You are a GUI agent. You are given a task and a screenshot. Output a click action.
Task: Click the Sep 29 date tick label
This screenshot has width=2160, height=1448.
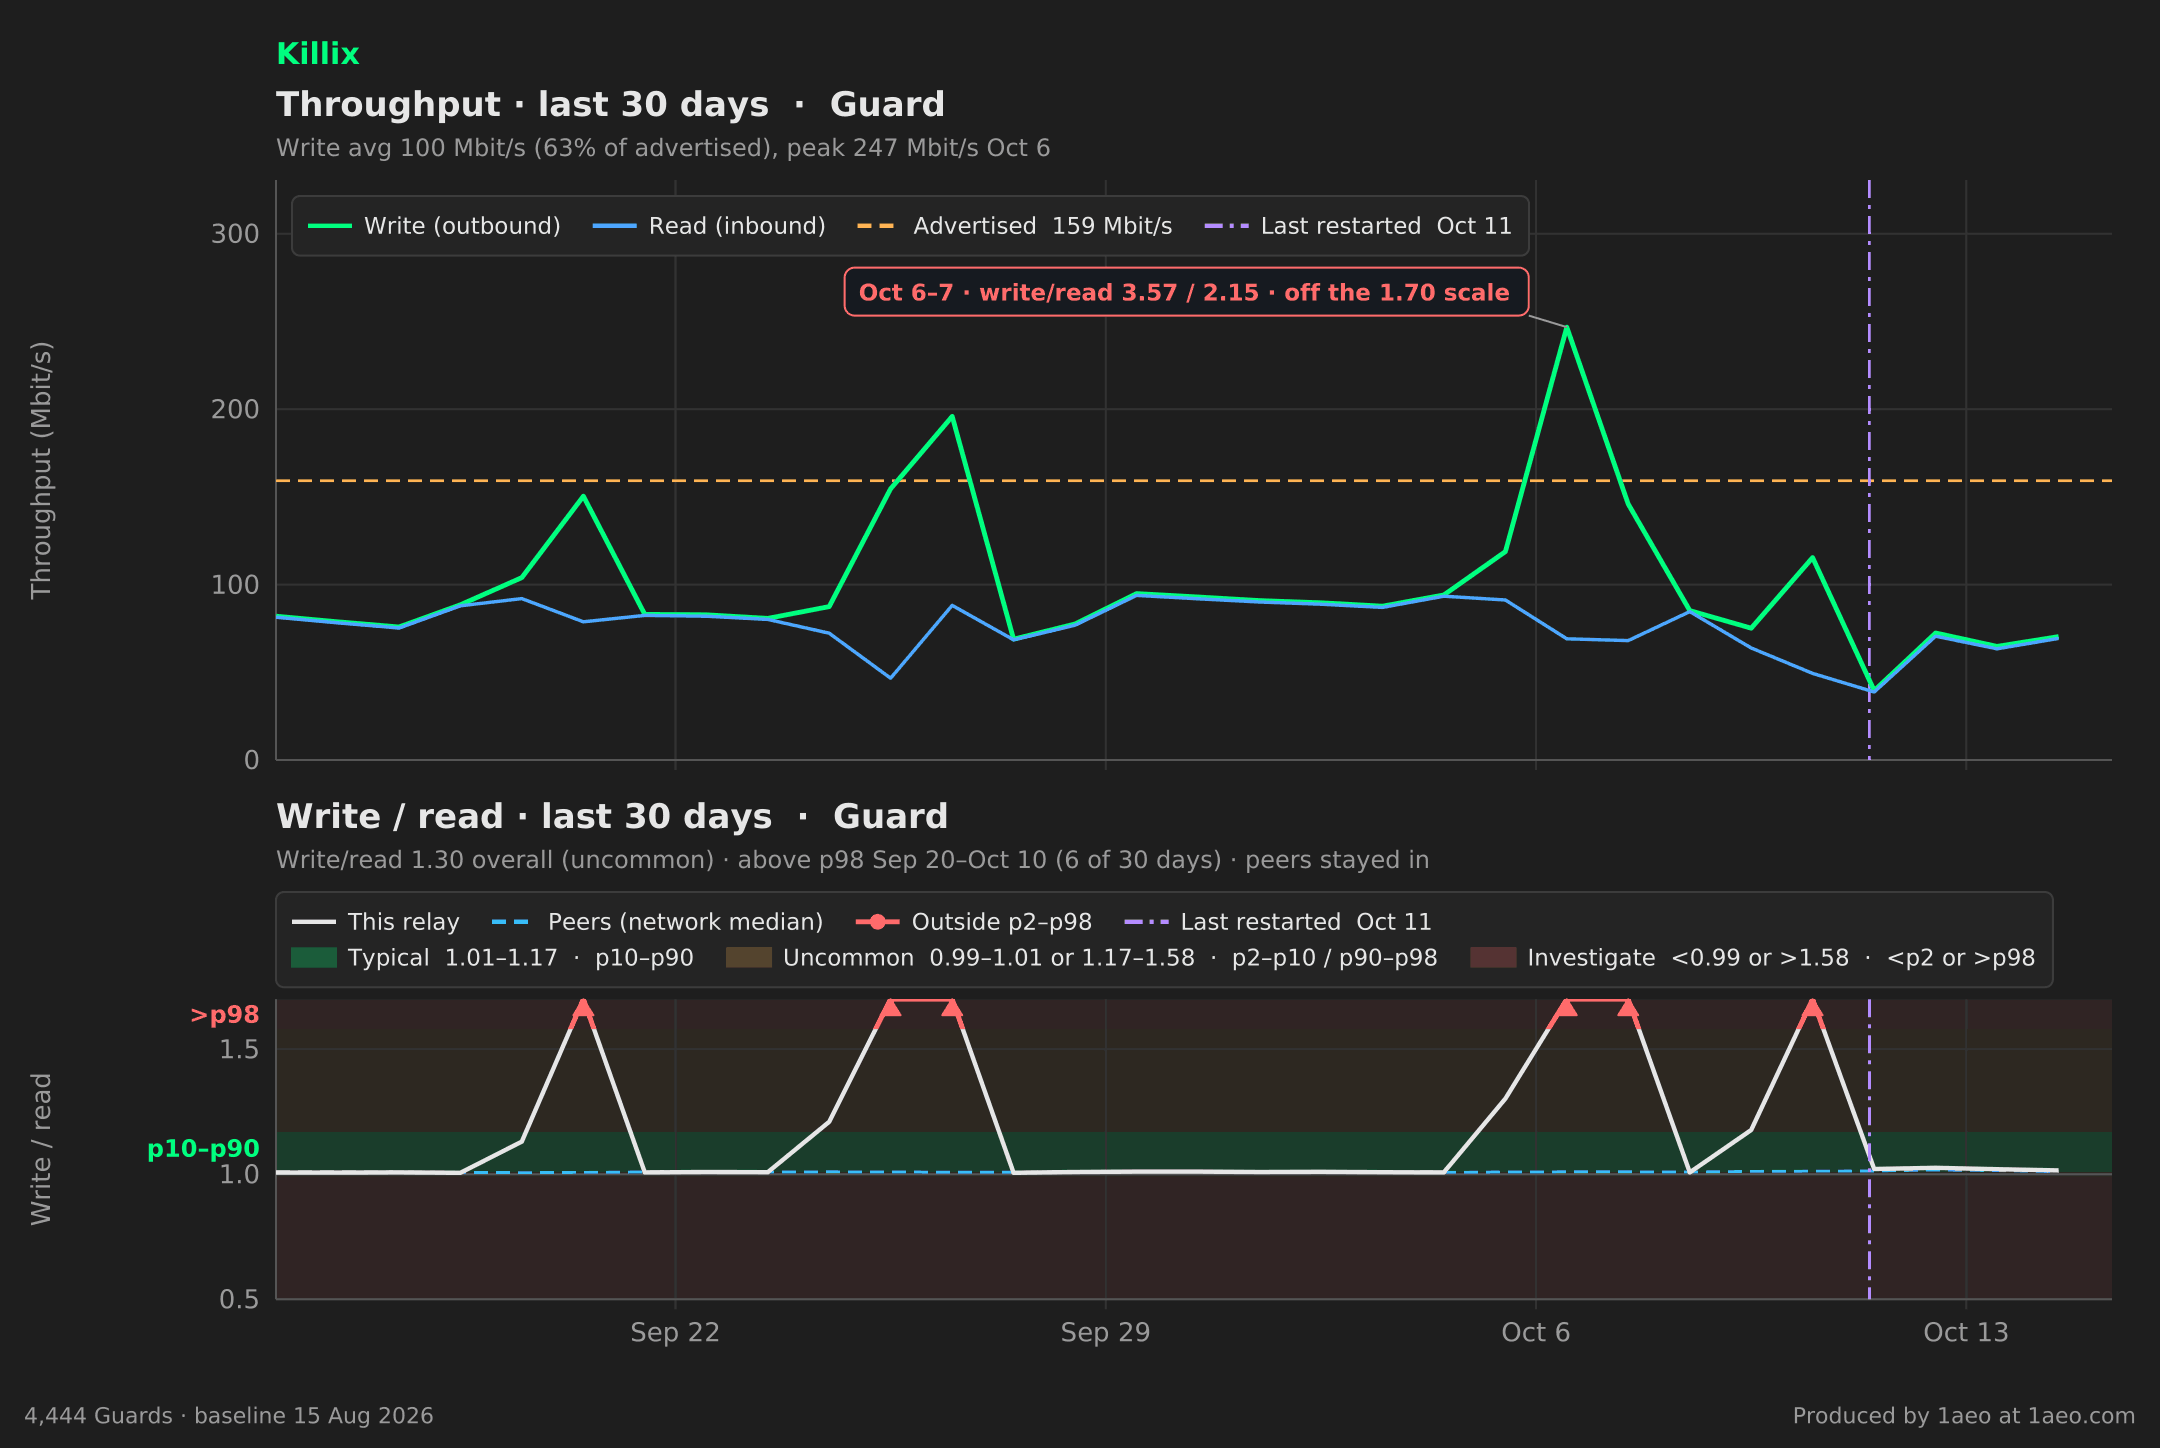(1105, 1332)
